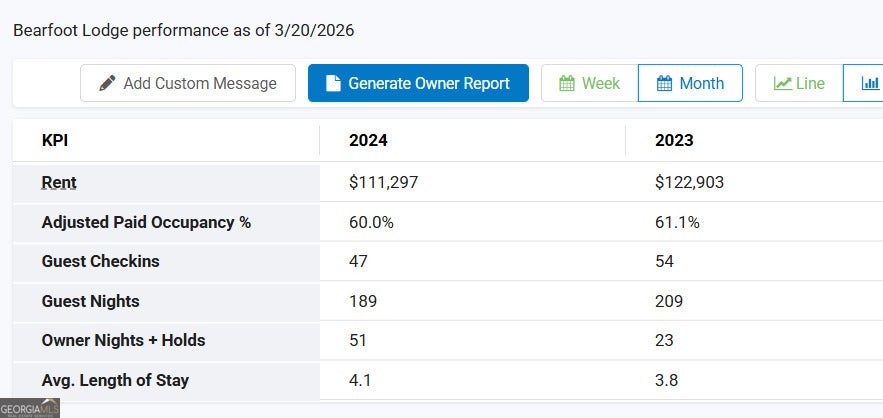Select the 2024 column header

(x=368, y=141)
